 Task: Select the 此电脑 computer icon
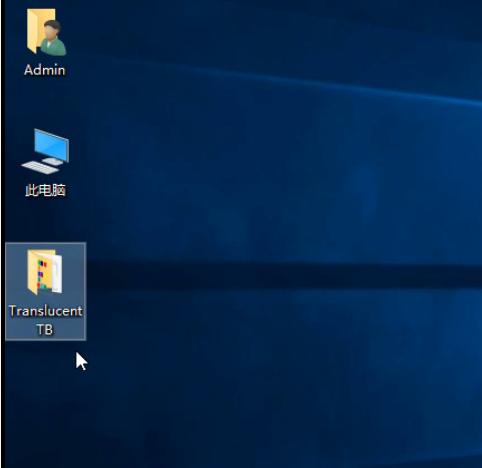45,151
